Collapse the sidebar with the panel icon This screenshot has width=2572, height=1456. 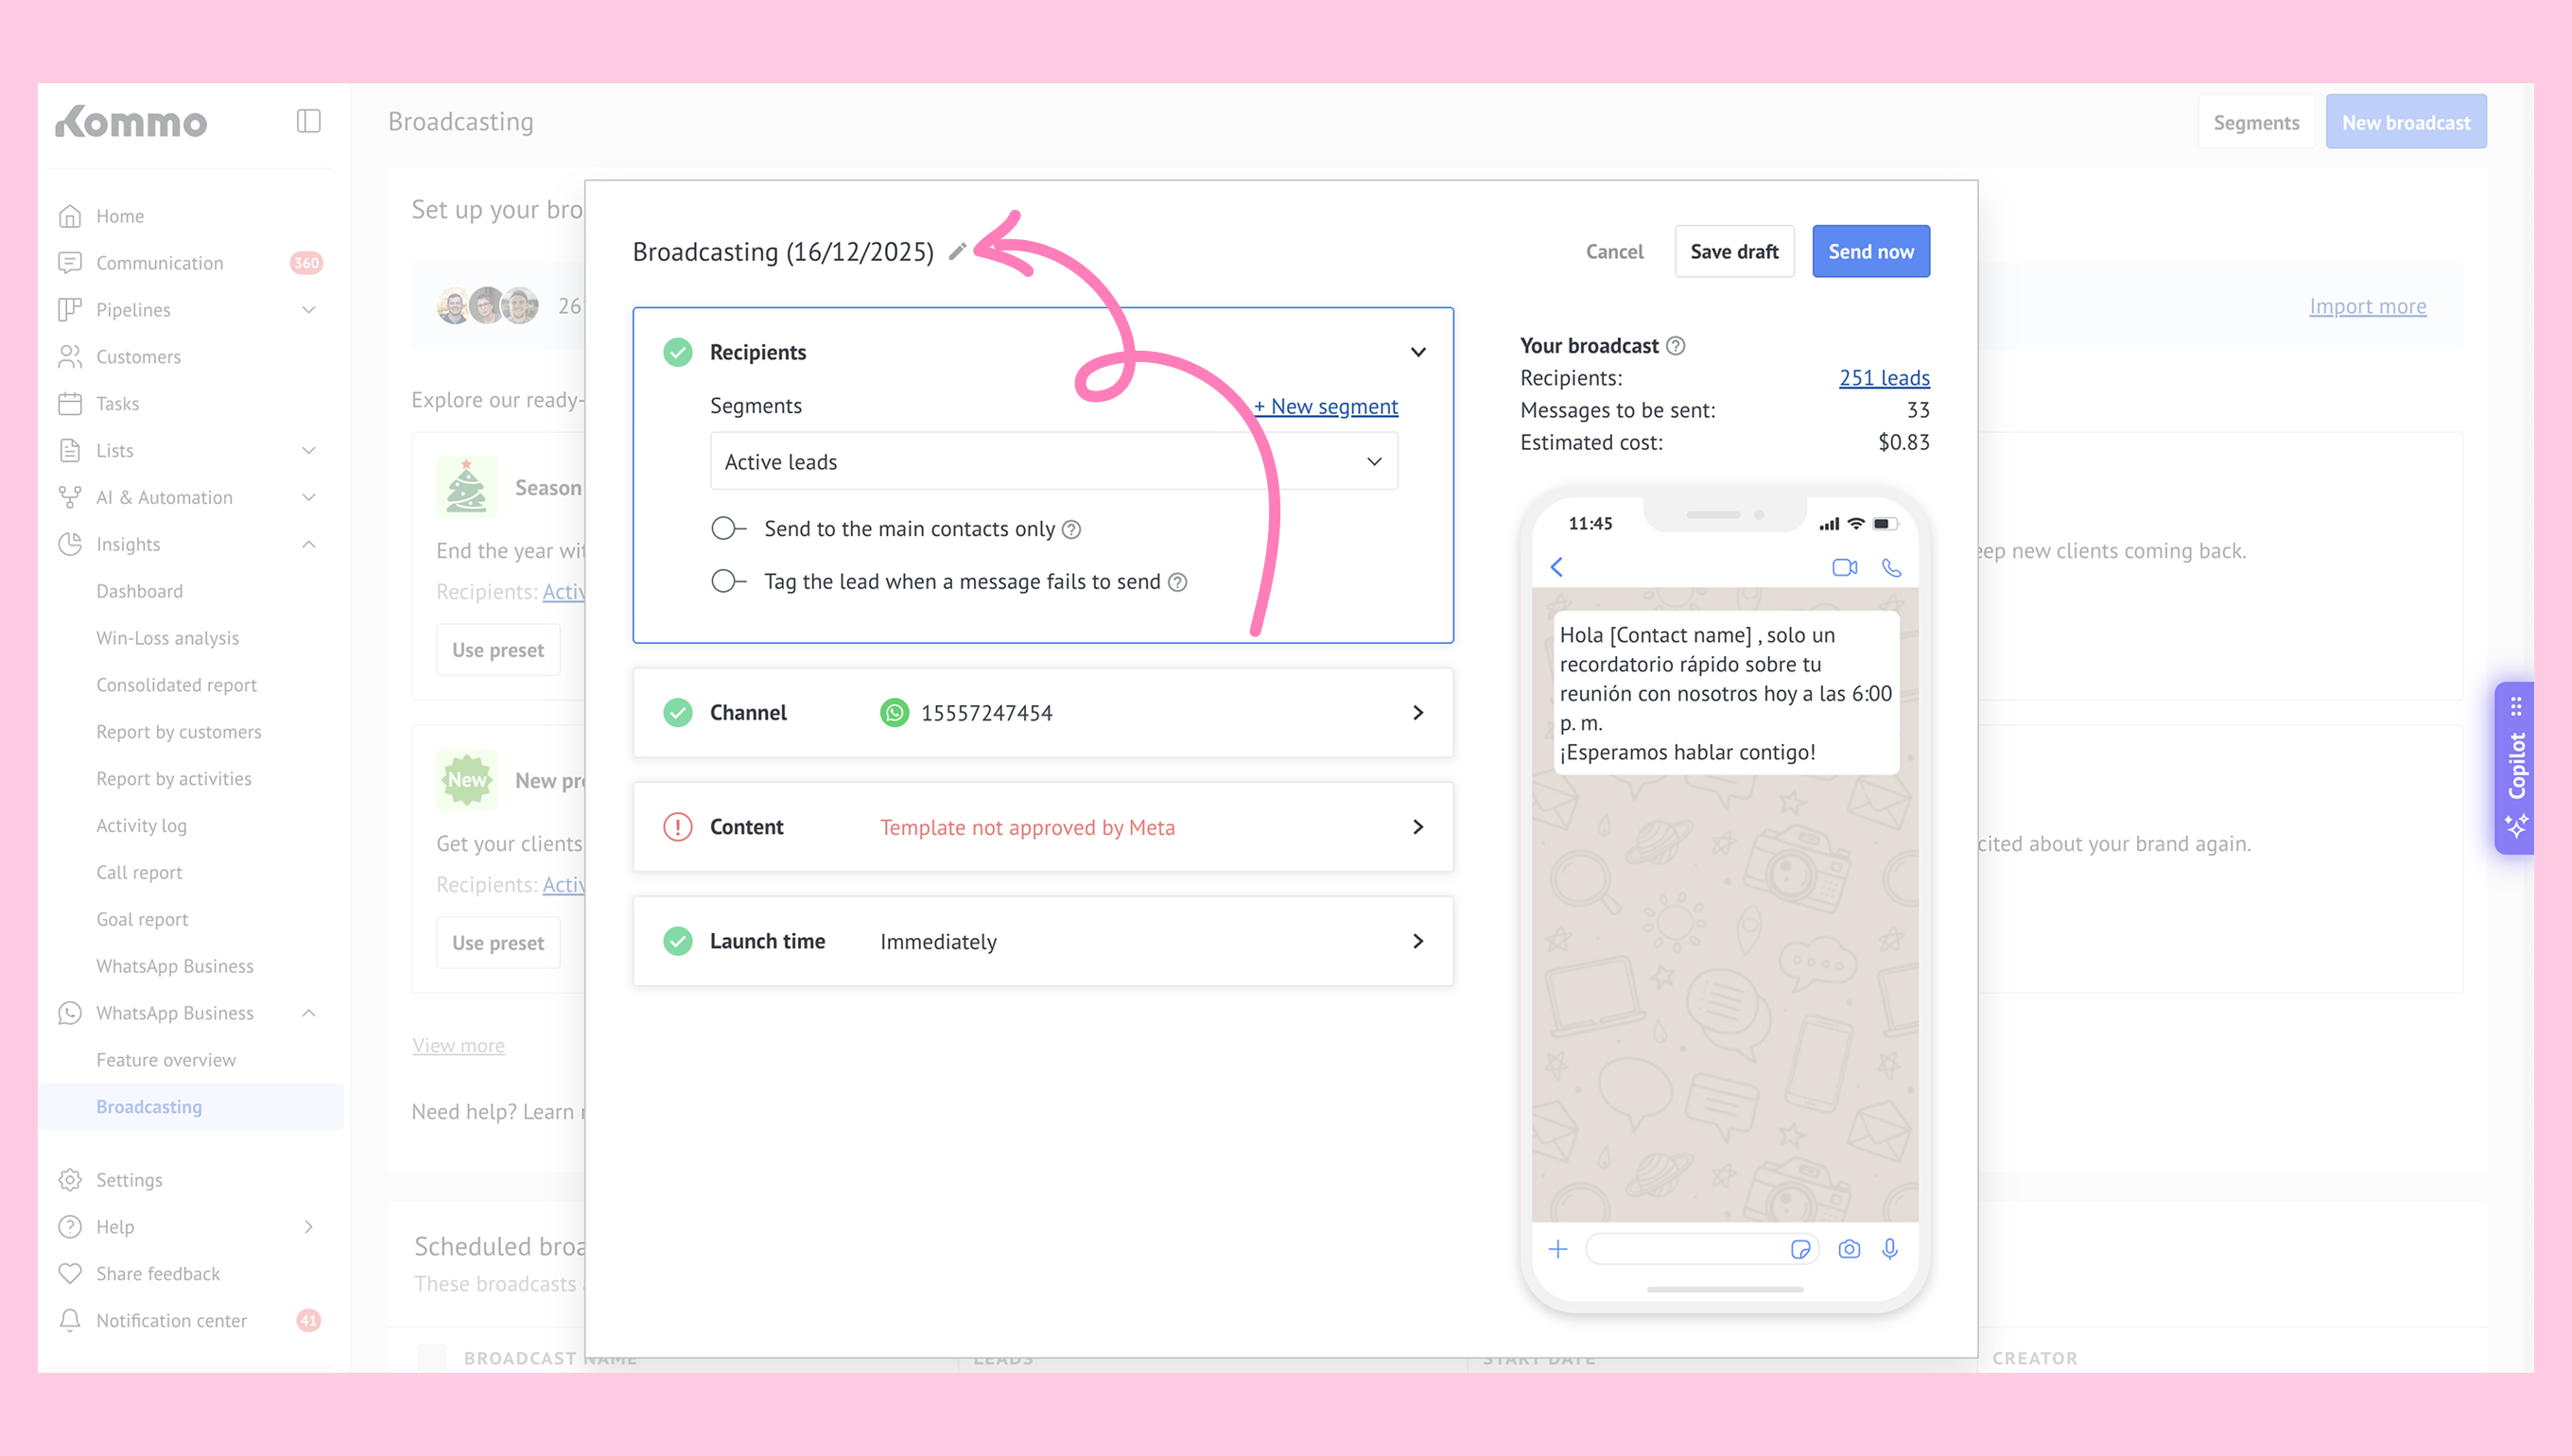pyautogui.click(x=308, y=121)
